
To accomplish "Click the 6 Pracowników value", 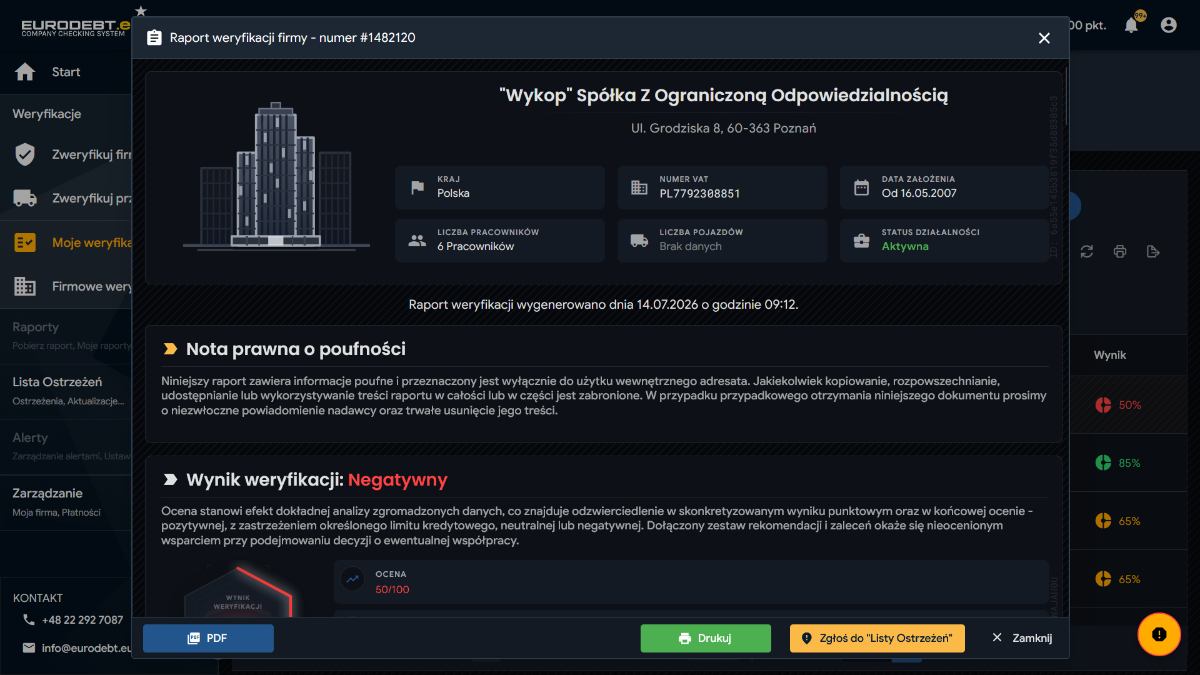I will point(475,246).
